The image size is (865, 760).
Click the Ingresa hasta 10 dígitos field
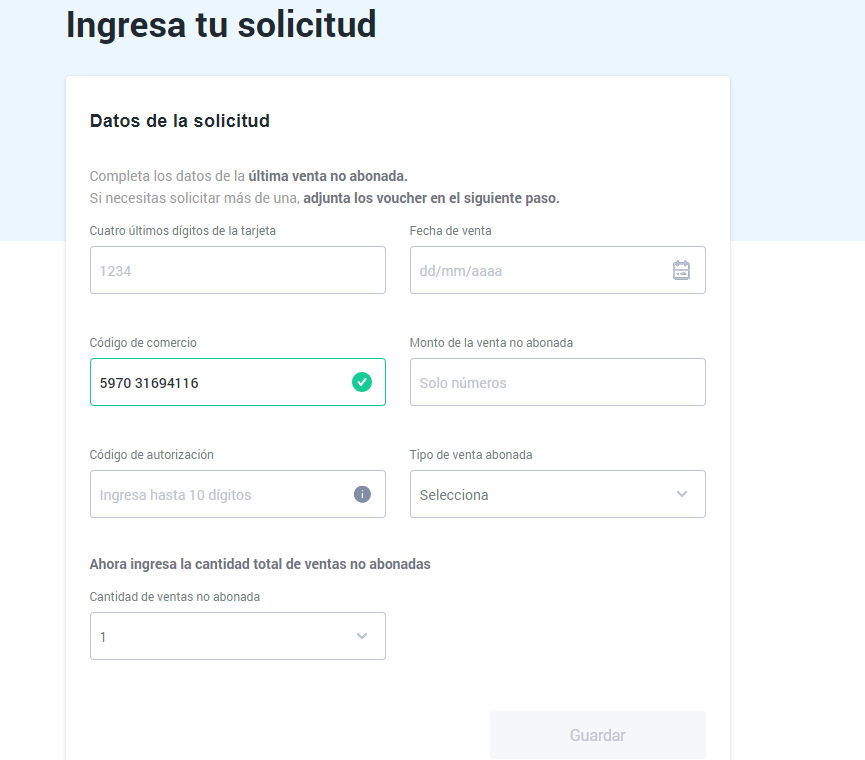click(238, 494)
